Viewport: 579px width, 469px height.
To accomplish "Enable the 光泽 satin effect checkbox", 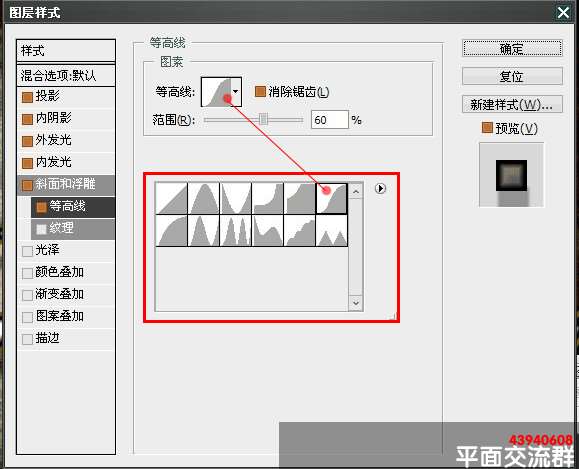I will pos(27,251).
